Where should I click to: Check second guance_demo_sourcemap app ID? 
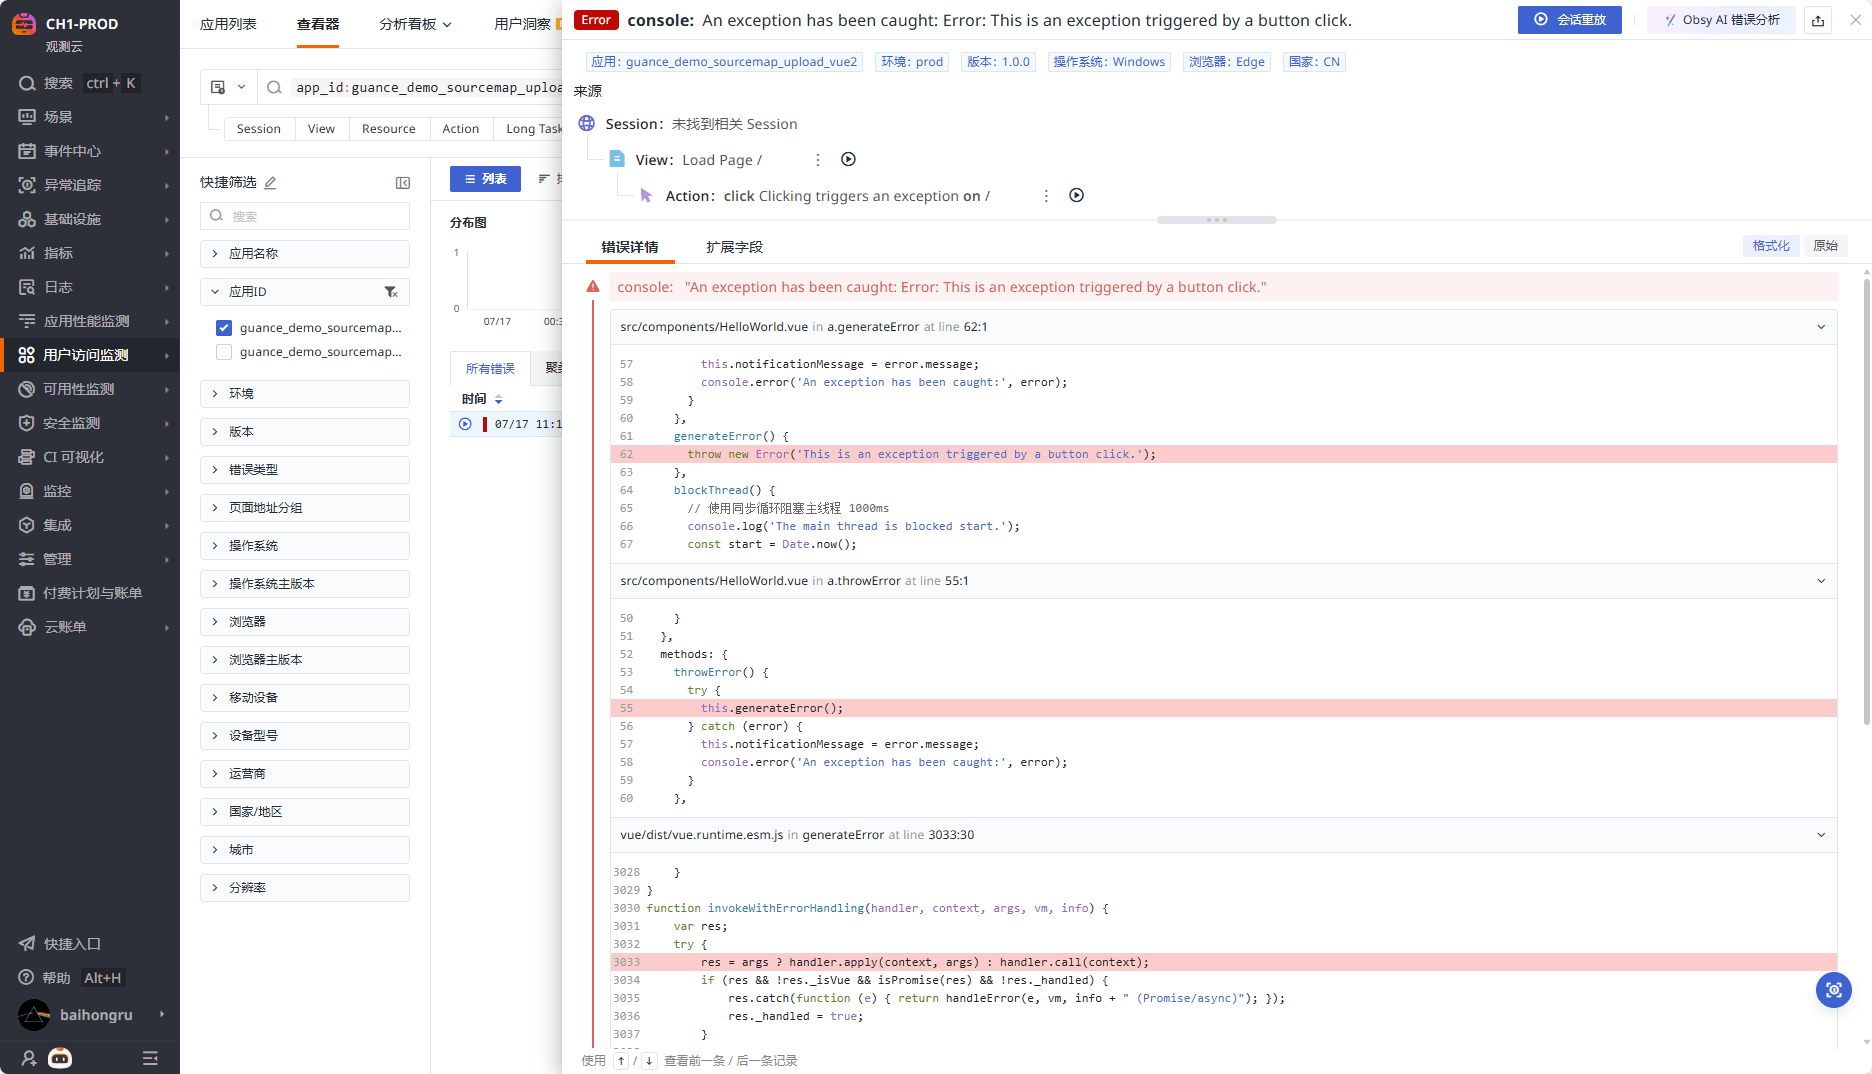click(224, 352)
